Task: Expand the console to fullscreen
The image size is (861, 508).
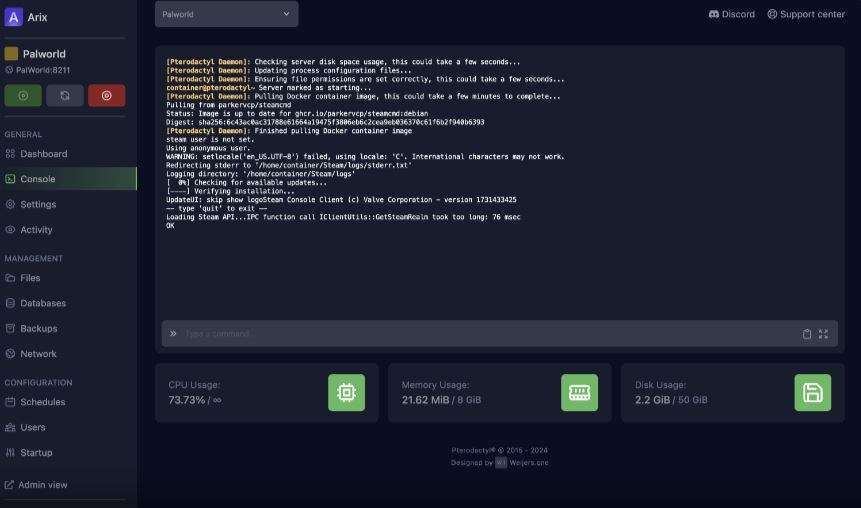Action: [x=824, y=334]
